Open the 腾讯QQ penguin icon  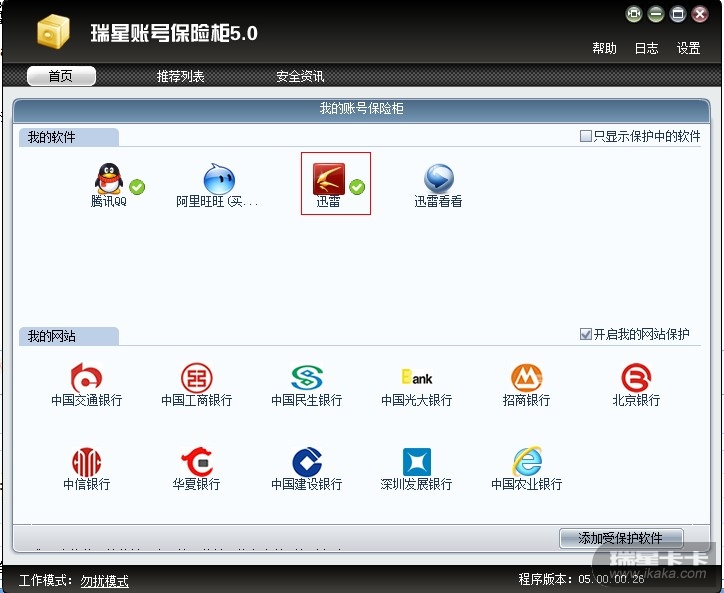point(109,178)
